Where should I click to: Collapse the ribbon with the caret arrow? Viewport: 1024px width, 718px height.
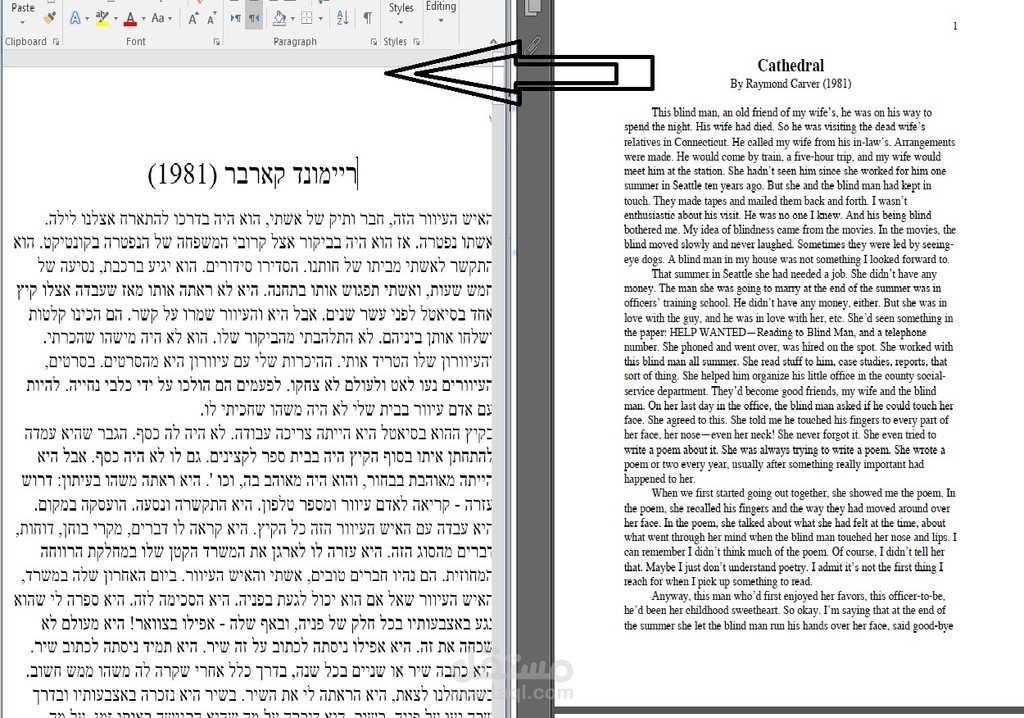(494, 42)
